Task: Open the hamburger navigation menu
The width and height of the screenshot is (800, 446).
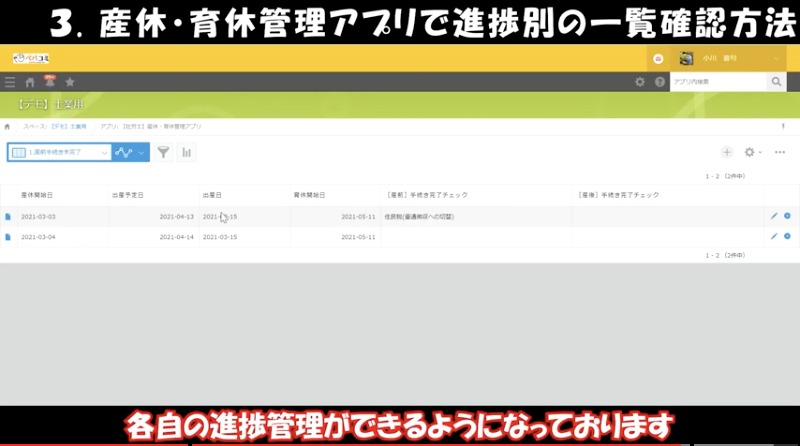Action: pyautogui.click(x=10, y=82)
